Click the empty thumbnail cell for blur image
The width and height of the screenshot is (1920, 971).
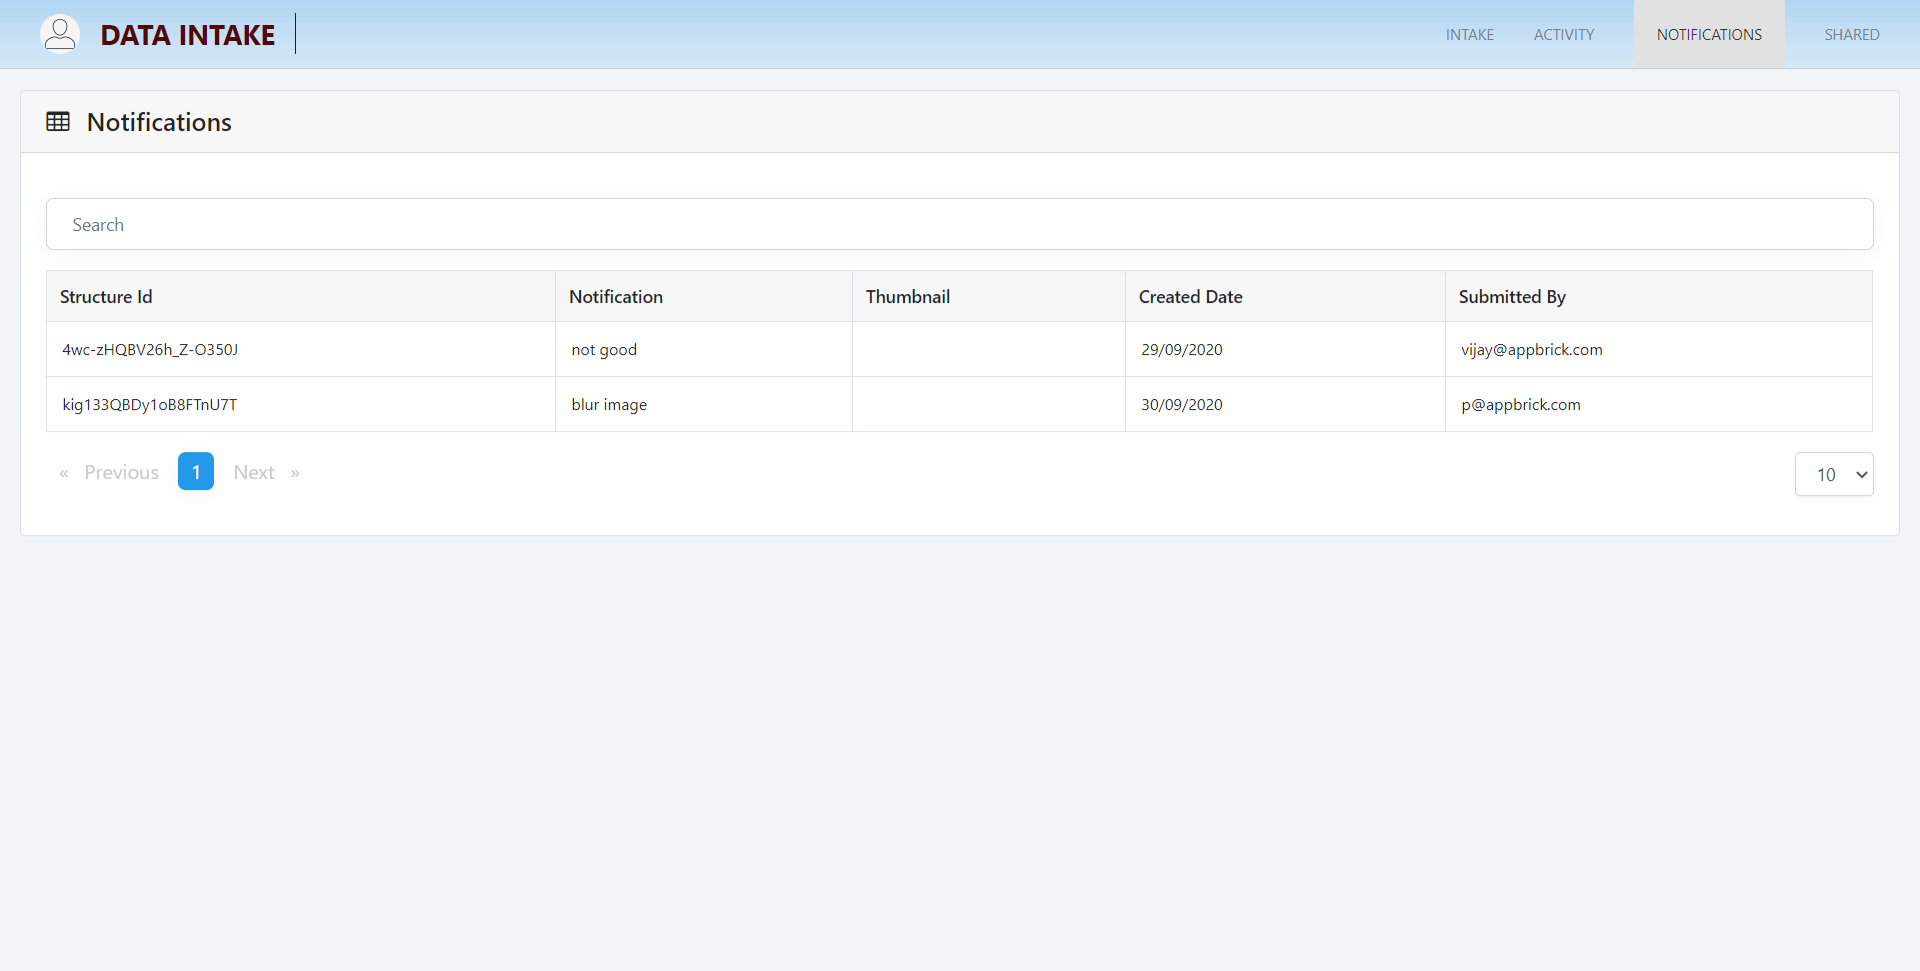tap(988, 405)
